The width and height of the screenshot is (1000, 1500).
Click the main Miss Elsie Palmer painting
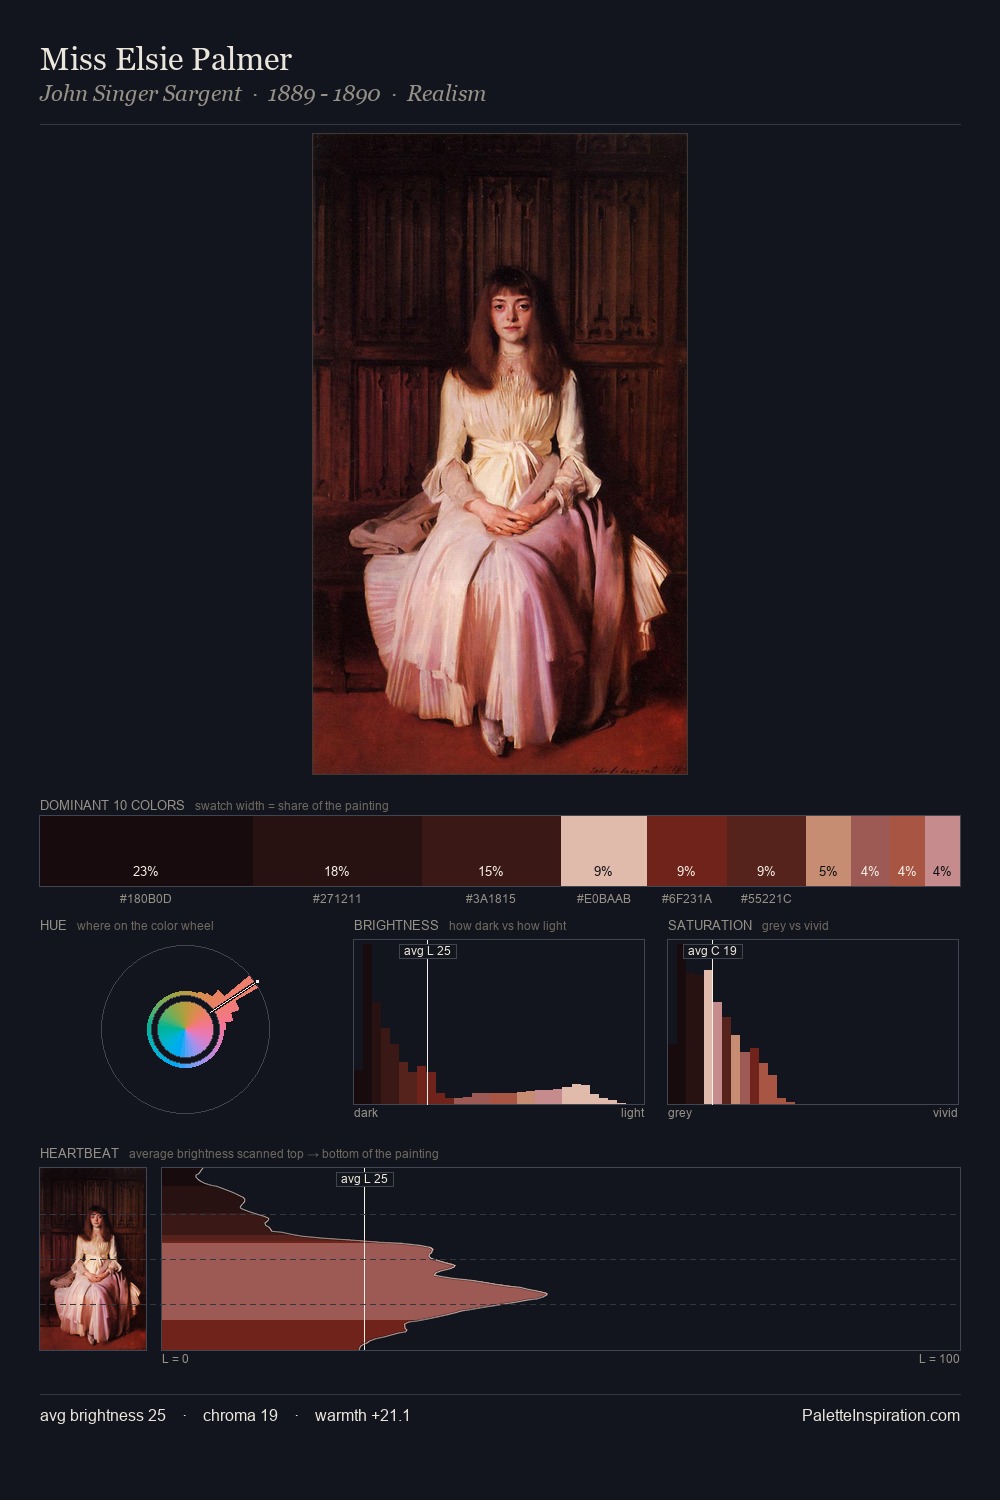(x=500, y=454)
